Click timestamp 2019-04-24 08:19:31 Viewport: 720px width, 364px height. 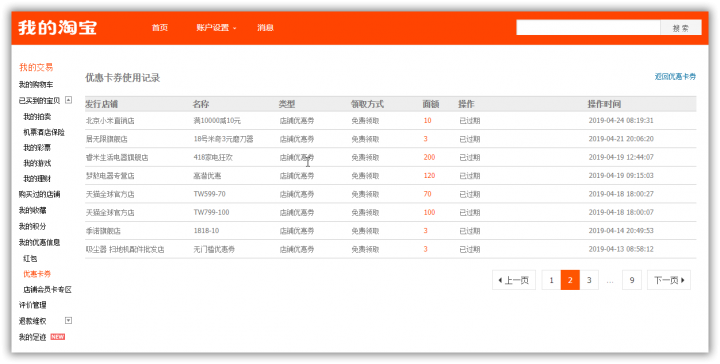(621, 121)
